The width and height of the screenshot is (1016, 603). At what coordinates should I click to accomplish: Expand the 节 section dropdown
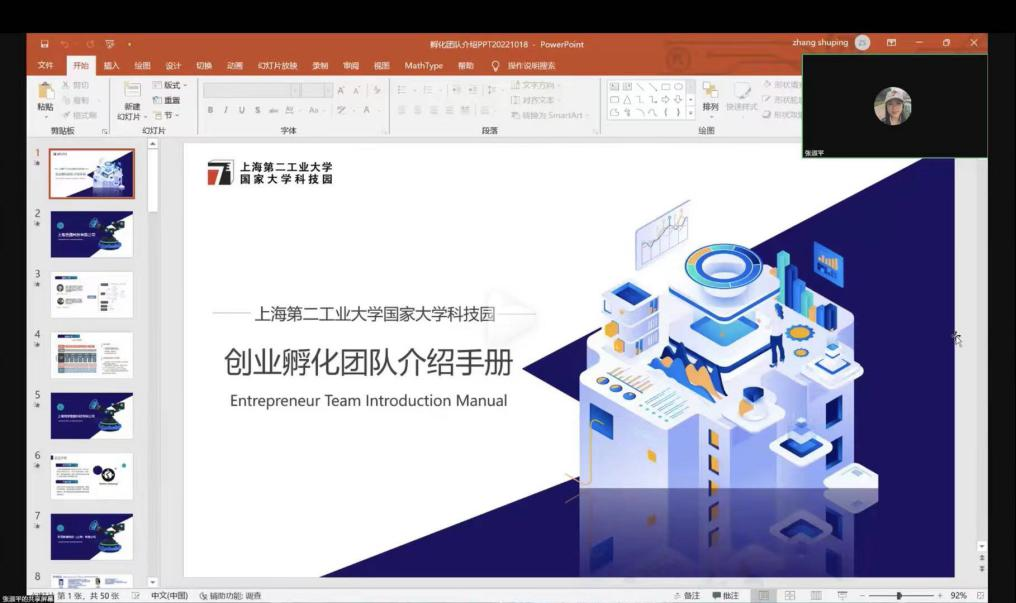coord(166,115)
